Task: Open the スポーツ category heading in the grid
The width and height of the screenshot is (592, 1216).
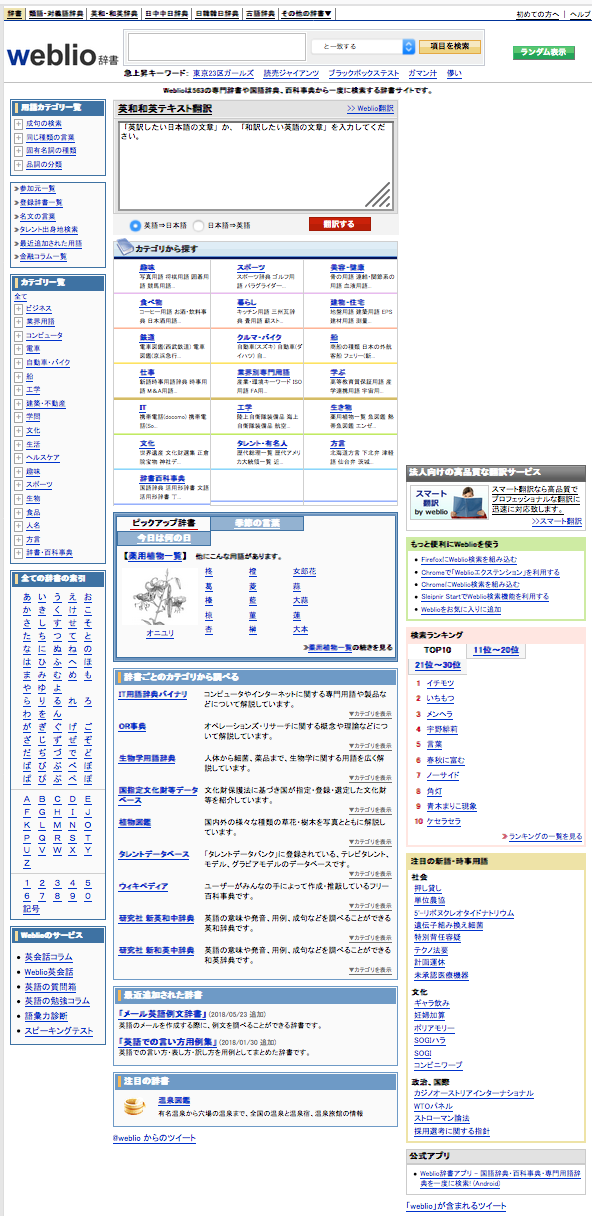Action: coord(251,267)
